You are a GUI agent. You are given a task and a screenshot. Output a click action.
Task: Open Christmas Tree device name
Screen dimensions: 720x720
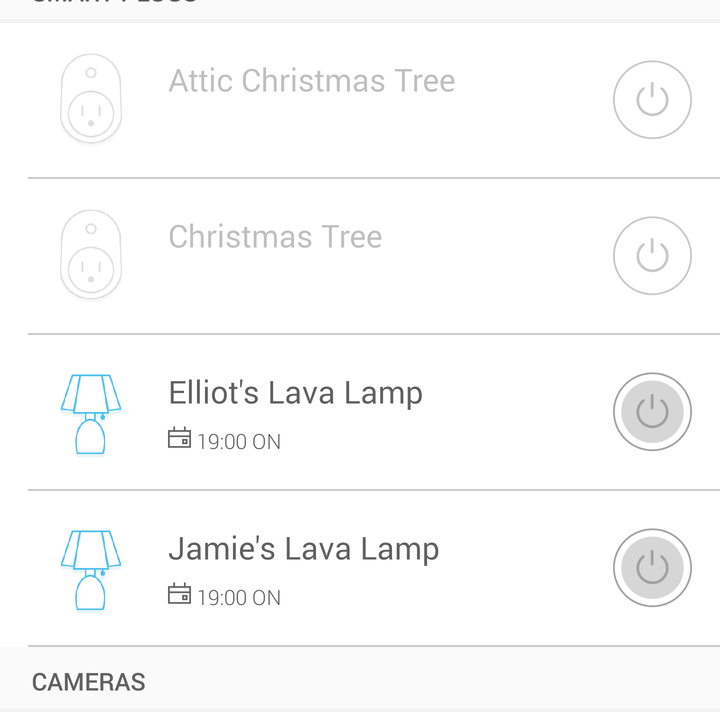[276, 237]
